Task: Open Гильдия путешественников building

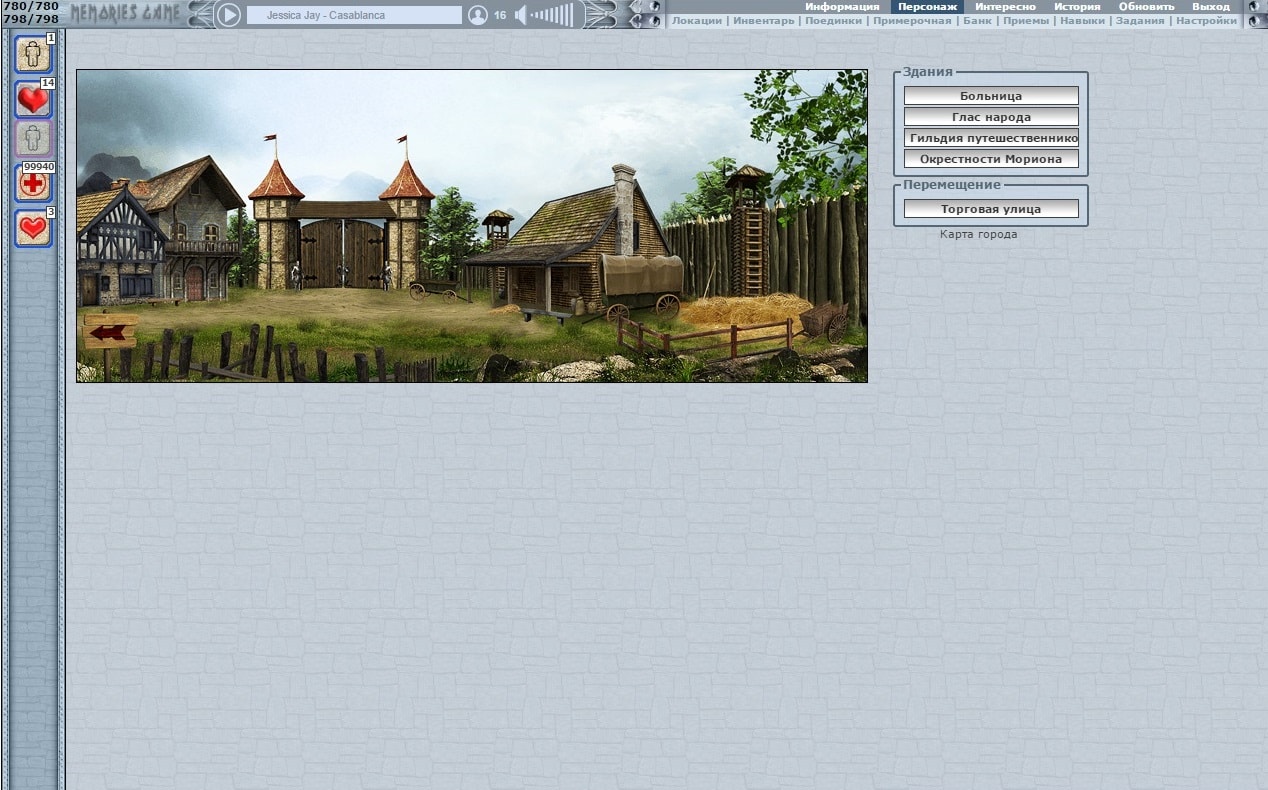Action: [991, 138]
